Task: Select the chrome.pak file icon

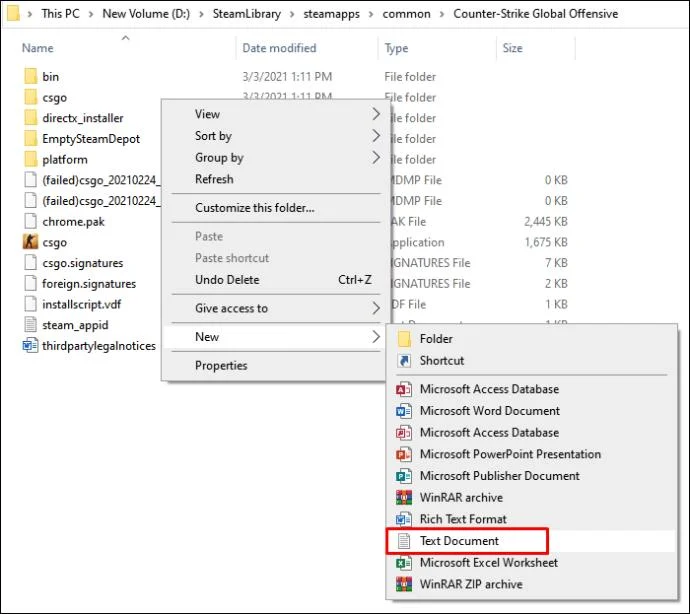Action: pos(30,221)
